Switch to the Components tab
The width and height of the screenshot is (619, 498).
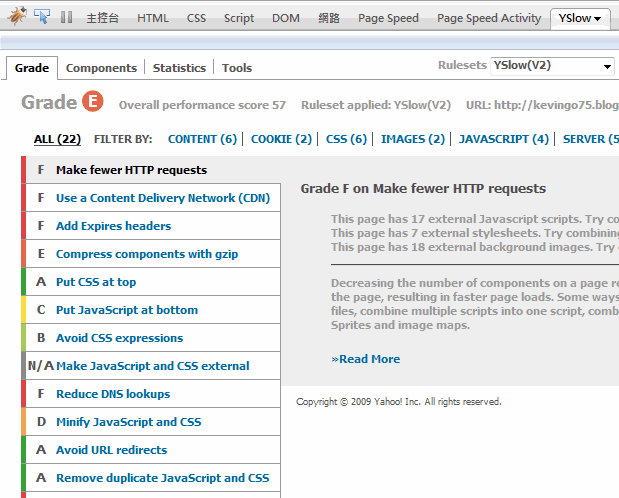click(x=101, y=68)
